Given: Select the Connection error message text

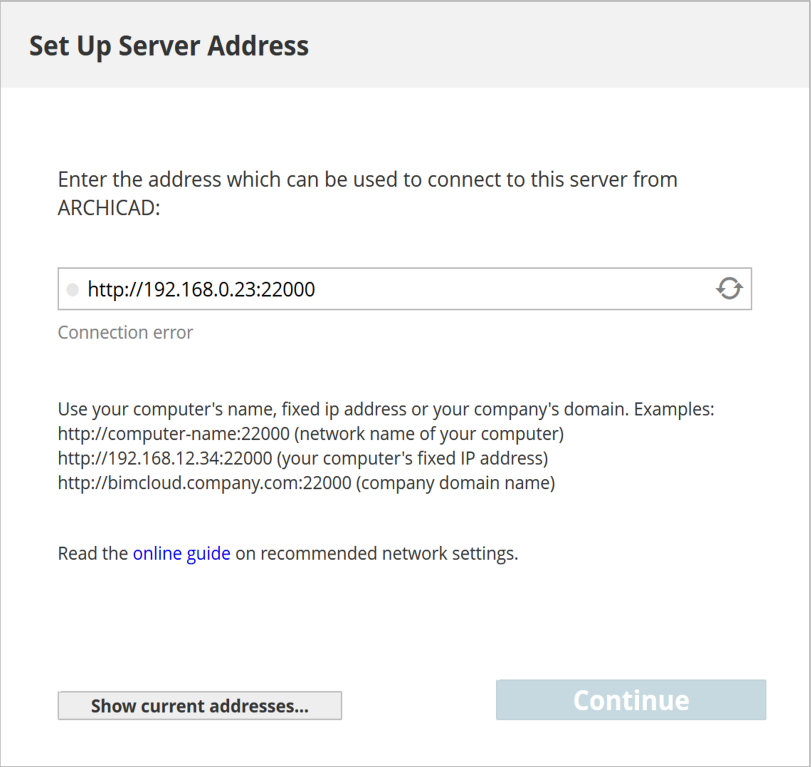Looking at the screenshot, I should point(125,332).
